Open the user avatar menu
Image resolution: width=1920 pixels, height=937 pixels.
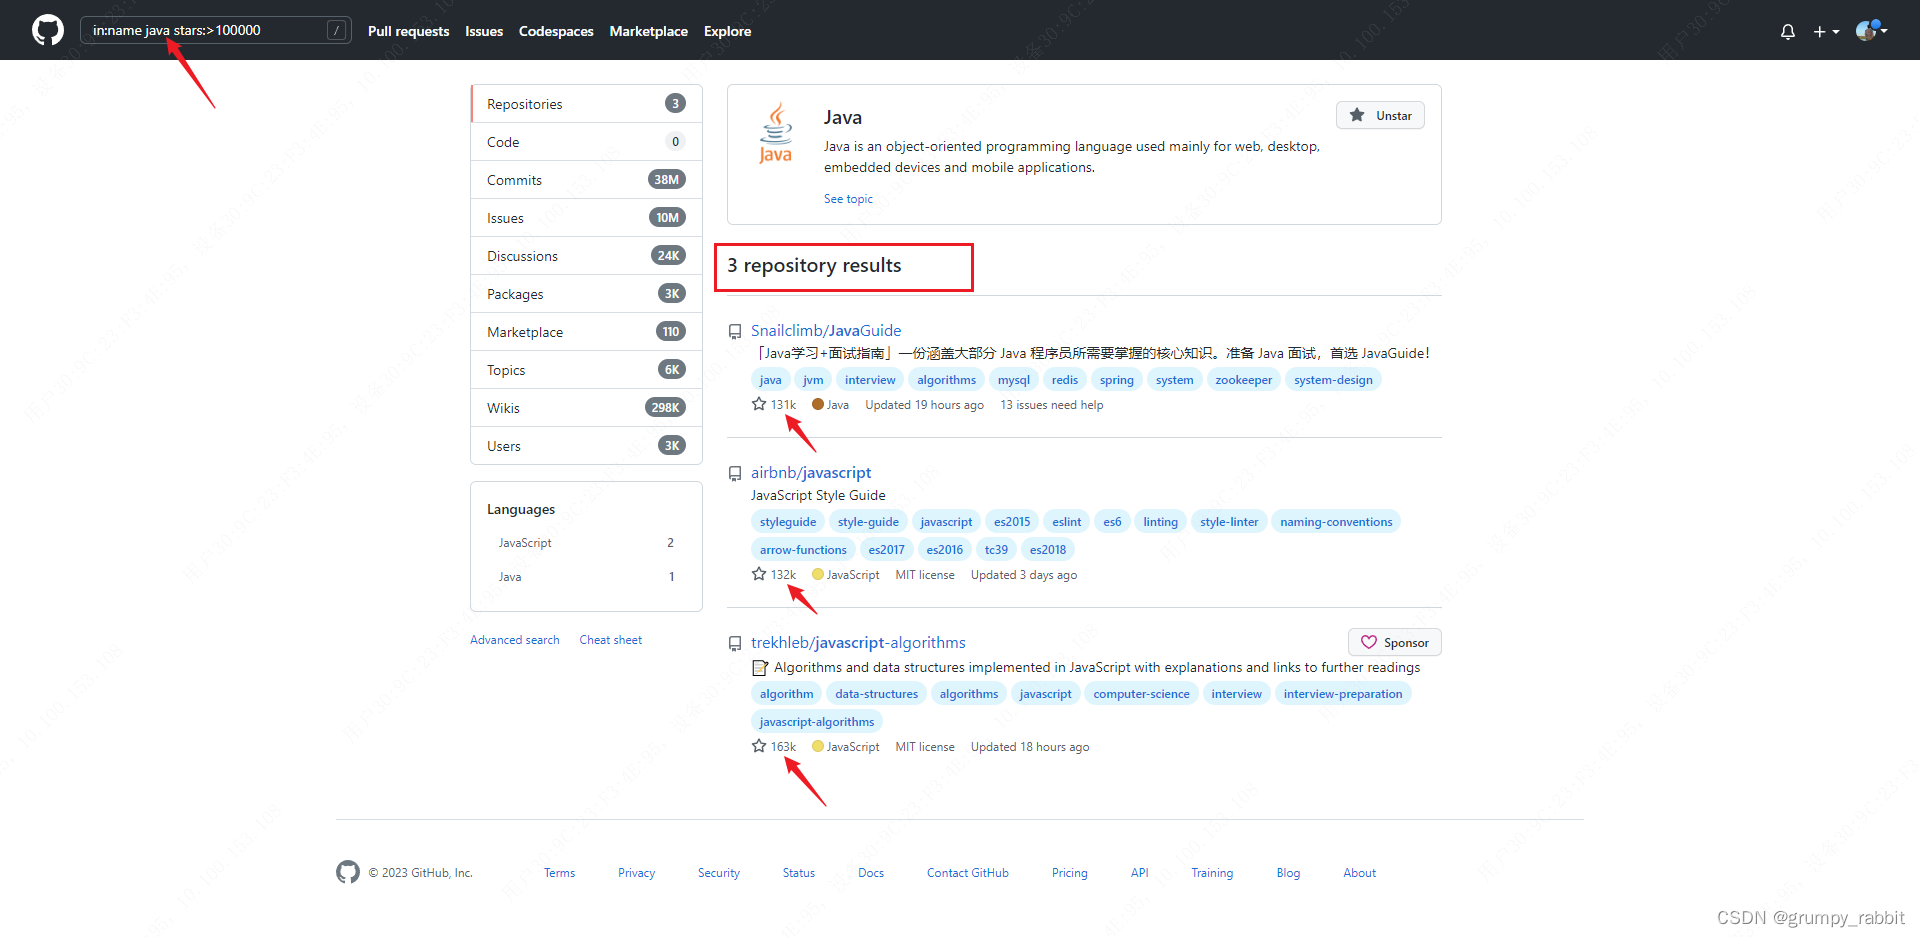[1871, 30]
